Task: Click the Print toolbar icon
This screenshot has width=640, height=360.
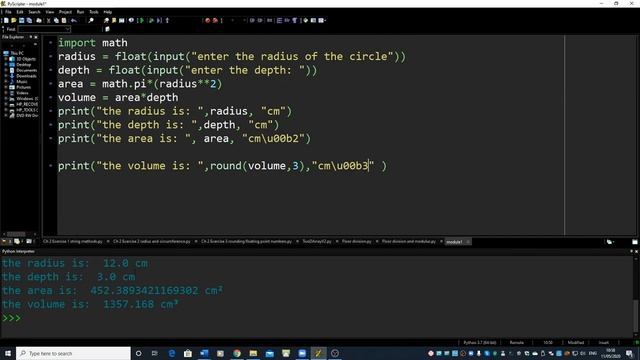Action: pos(39,20)
